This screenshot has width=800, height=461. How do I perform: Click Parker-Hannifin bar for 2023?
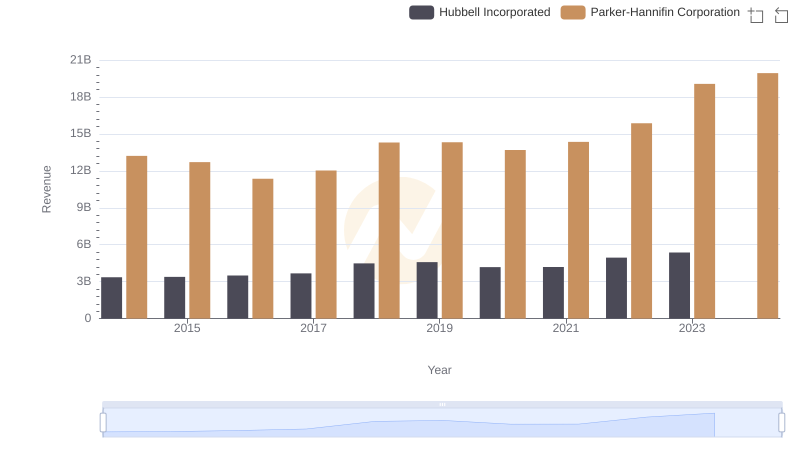(x=704, y=201)
